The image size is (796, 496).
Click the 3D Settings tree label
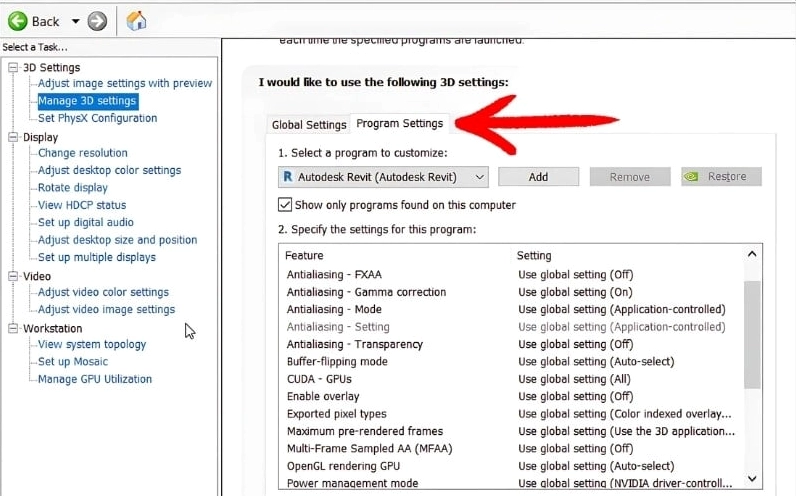coord(51,68)
